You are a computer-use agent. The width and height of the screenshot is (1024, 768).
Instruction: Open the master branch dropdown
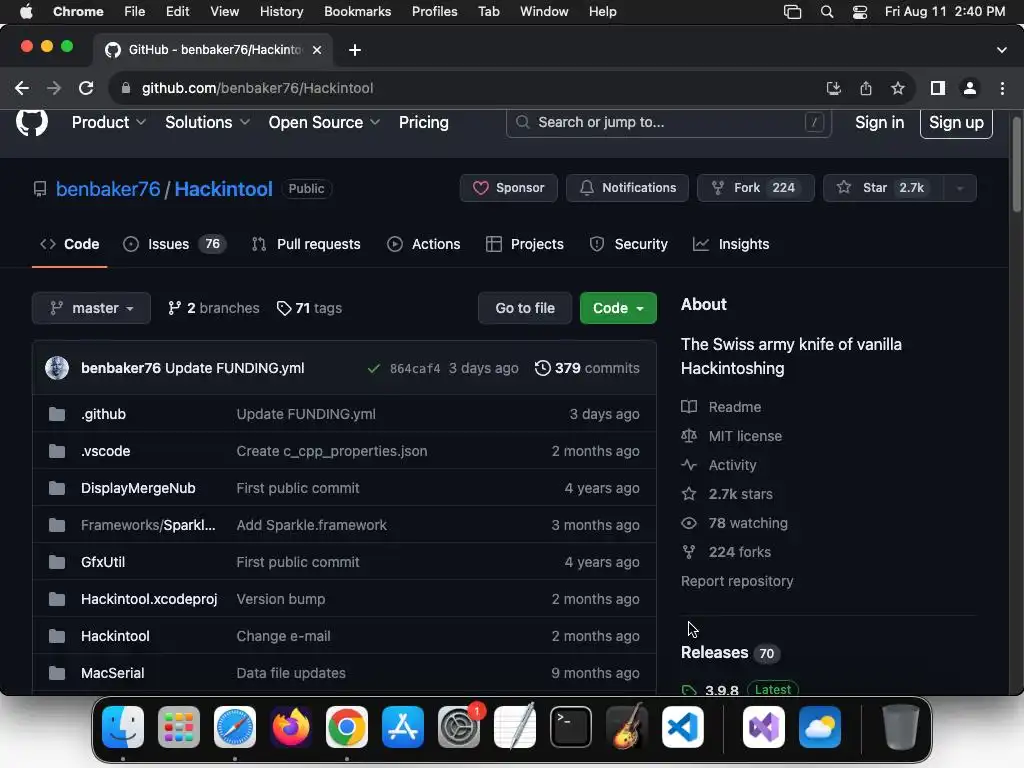coord(91,308)
